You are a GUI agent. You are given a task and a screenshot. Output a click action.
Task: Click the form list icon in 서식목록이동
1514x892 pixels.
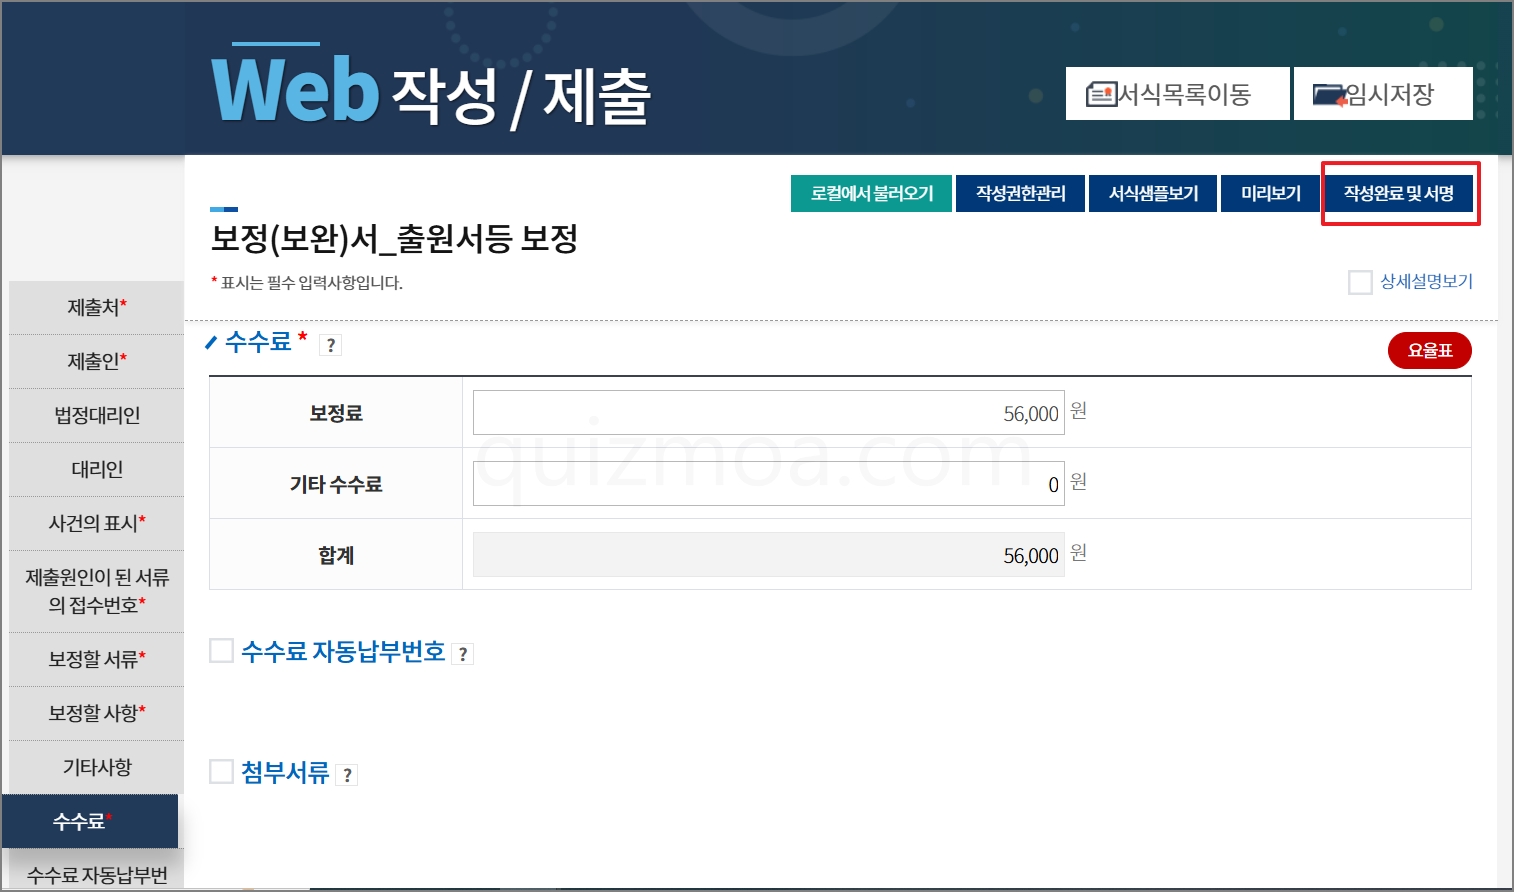click(x=1101, y=94)
